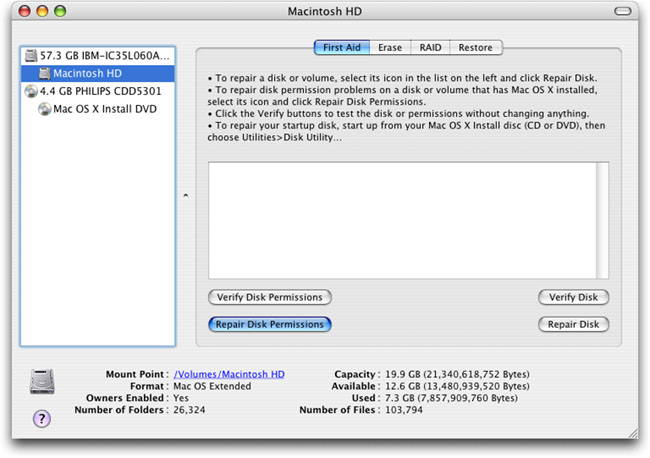Image resolution: width=650 pixels, height=458 pixels.
Task: Minimize the window with the yellow button
Action: click(x=42, y=11)
